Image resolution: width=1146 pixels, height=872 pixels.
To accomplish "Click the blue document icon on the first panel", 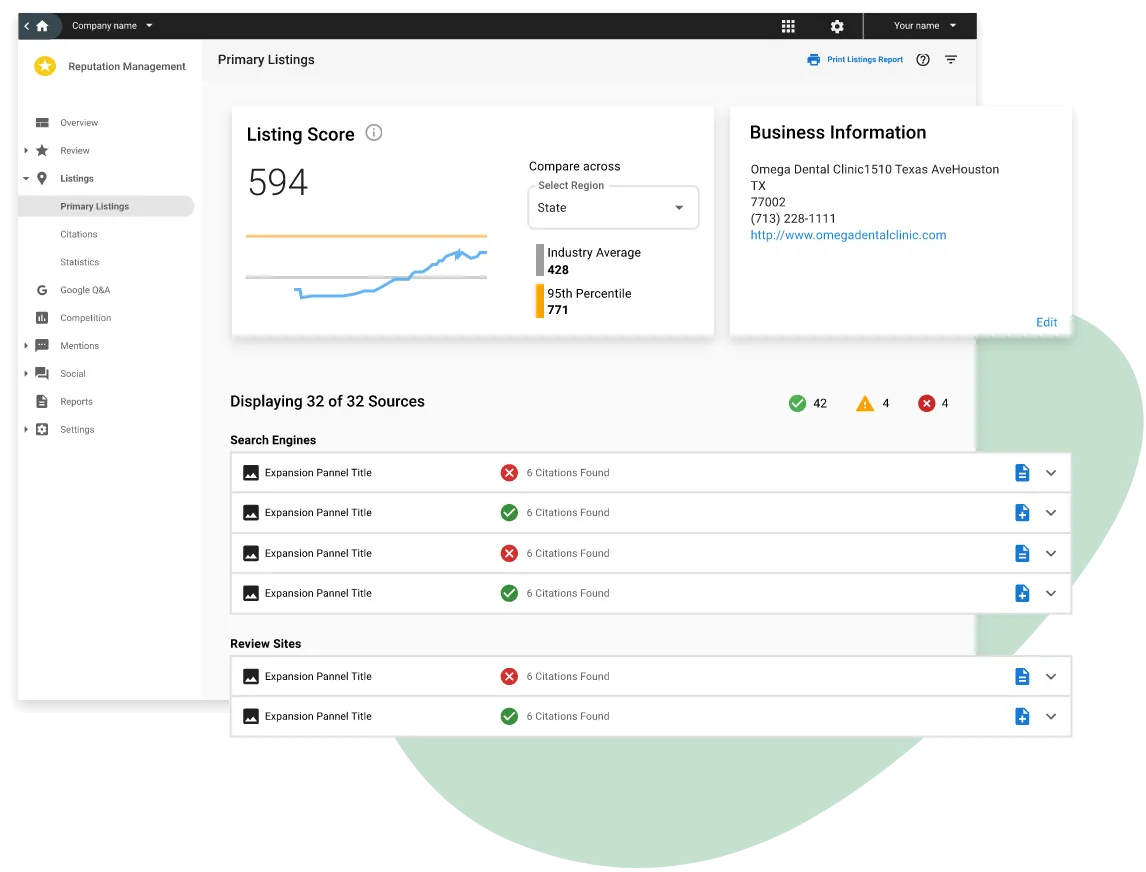I will (1022, 472).
